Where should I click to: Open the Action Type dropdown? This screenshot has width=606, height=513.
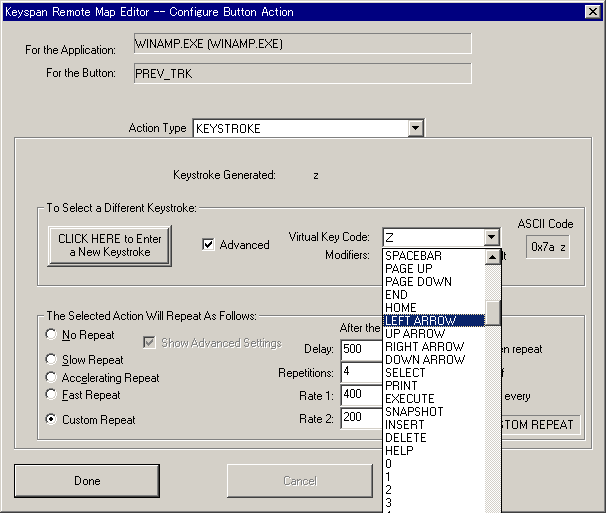(x=415, y=128)
